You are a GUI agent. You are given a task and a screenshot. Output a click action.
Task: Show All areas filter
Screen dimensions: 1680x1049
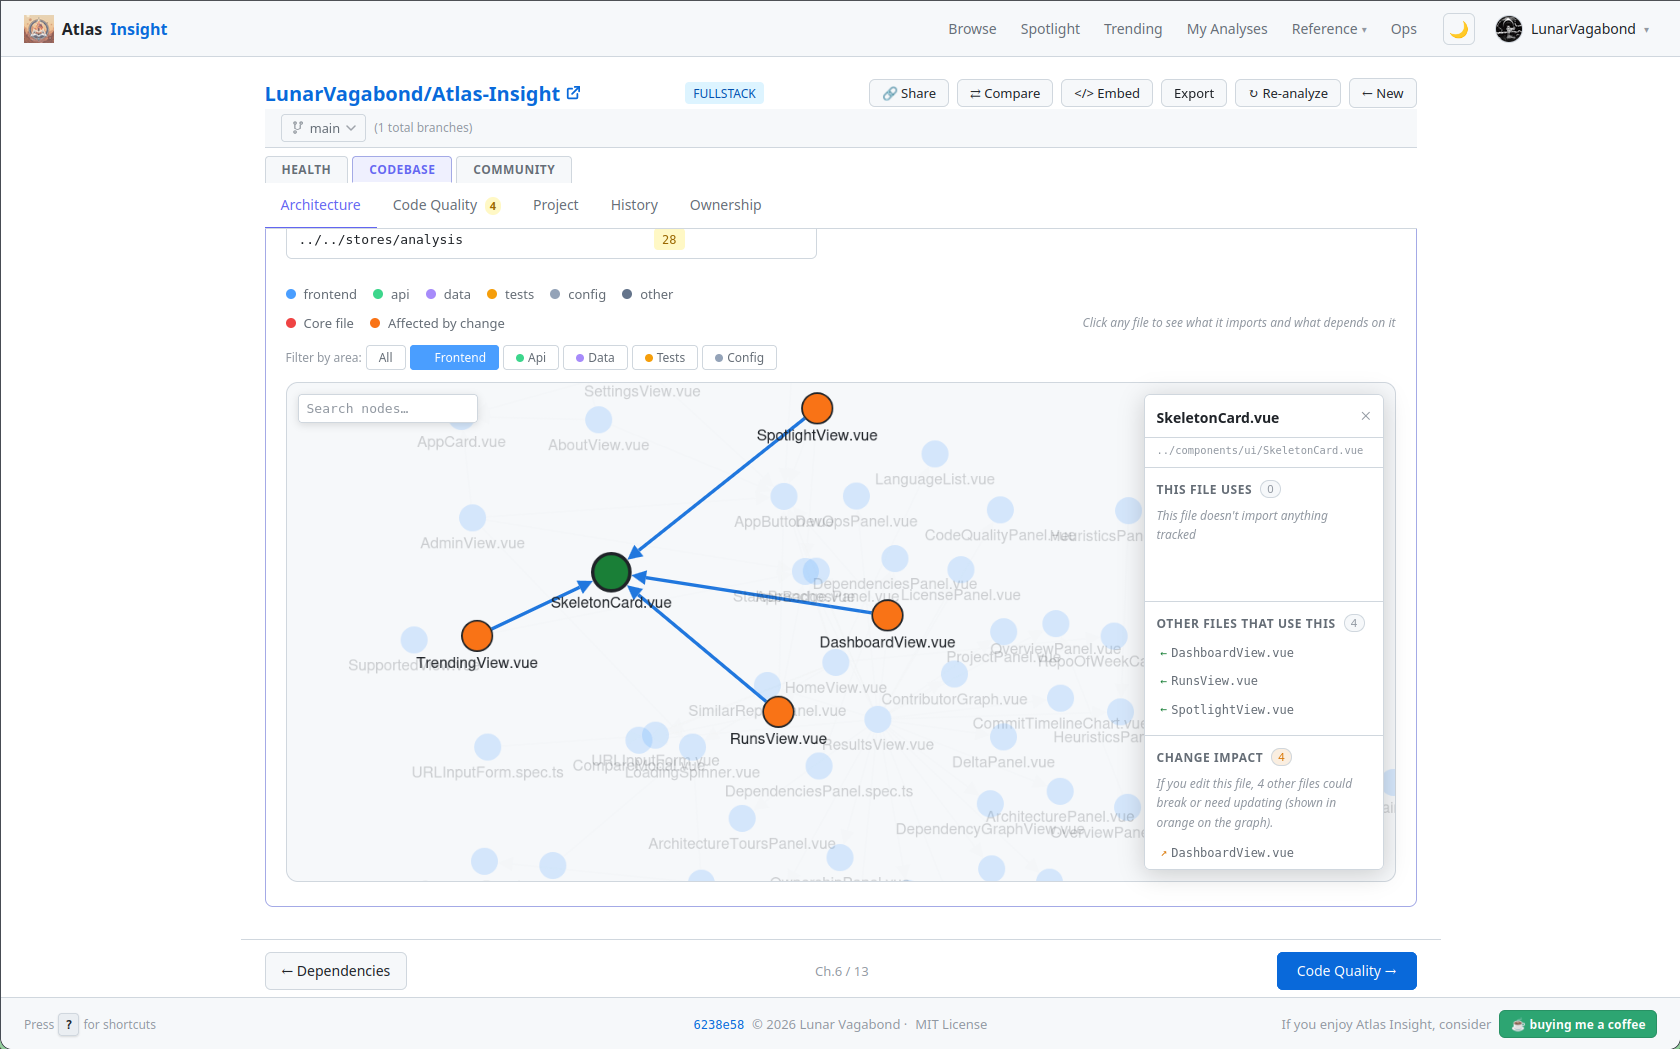pyautogui.click(x=386, y=358)
